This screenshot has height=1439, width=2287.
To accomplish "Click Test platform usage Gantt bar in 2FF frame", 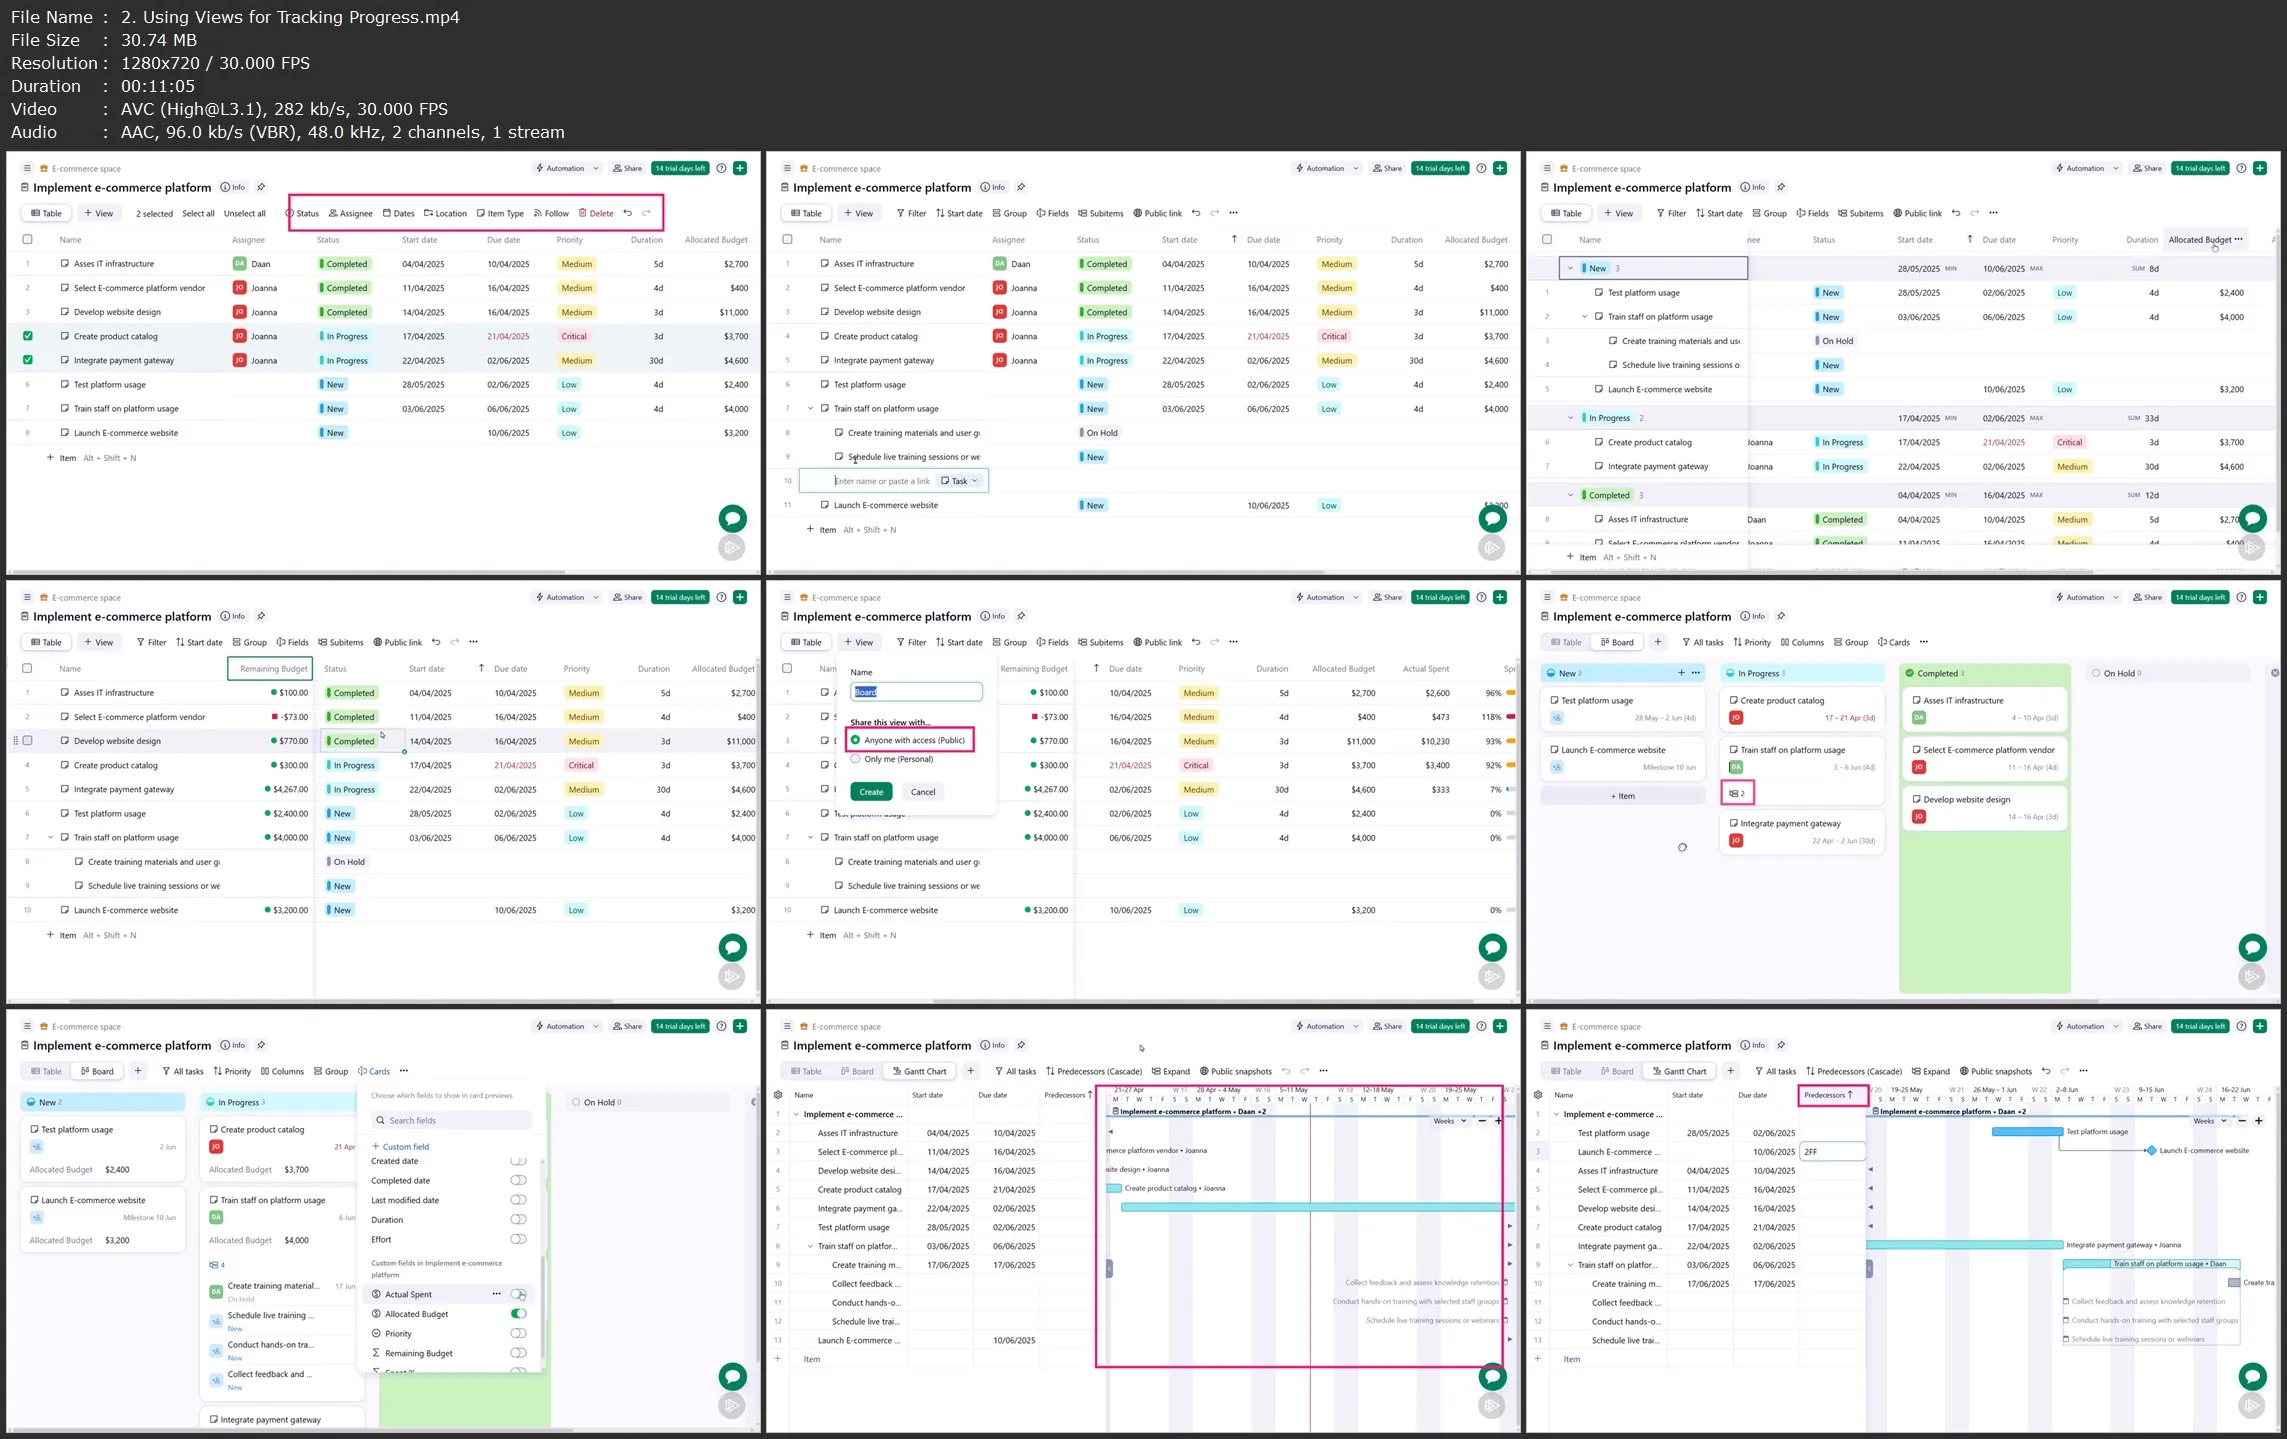I will pos(2027,1132).
